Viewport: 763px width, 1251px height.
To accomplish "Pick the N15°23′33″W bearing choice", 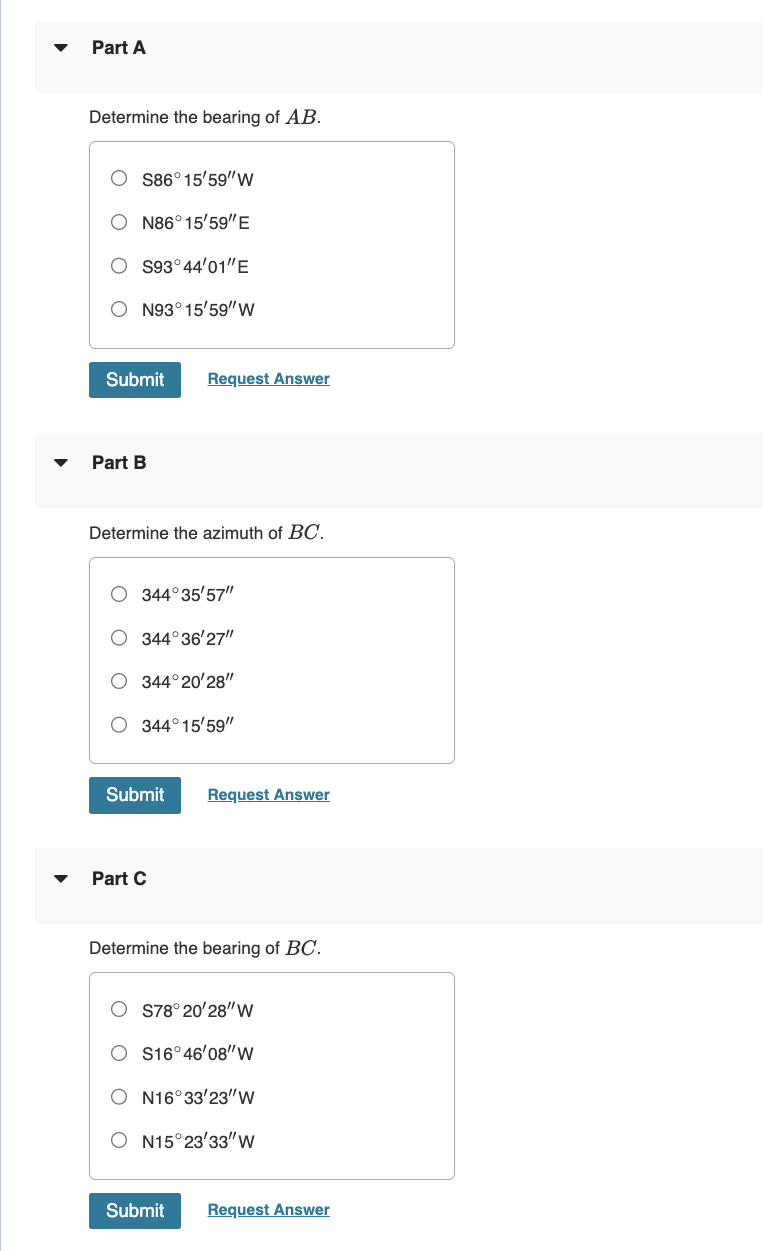I will click(119, 1140).
